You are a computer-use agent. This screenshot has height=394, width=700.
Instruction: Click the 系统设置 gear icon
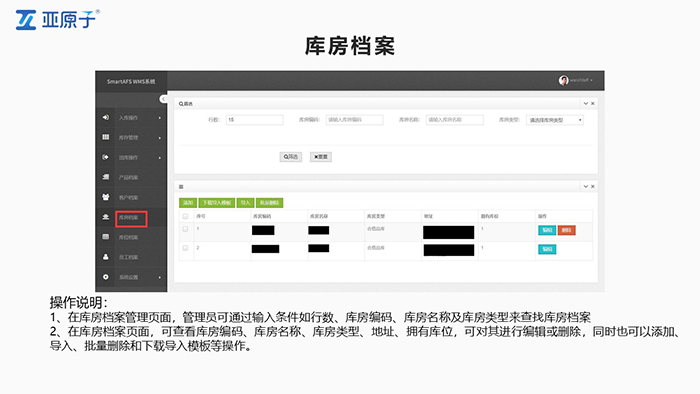point(106,277)
